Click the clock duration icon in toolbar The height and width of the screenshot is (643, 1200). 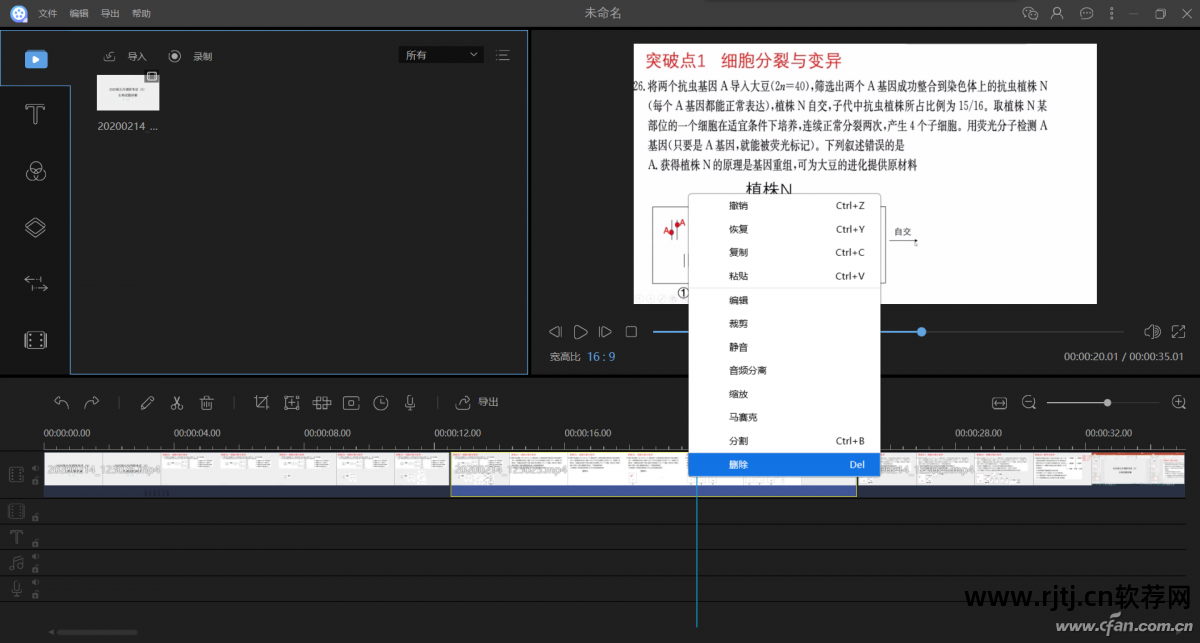point(381,403)
